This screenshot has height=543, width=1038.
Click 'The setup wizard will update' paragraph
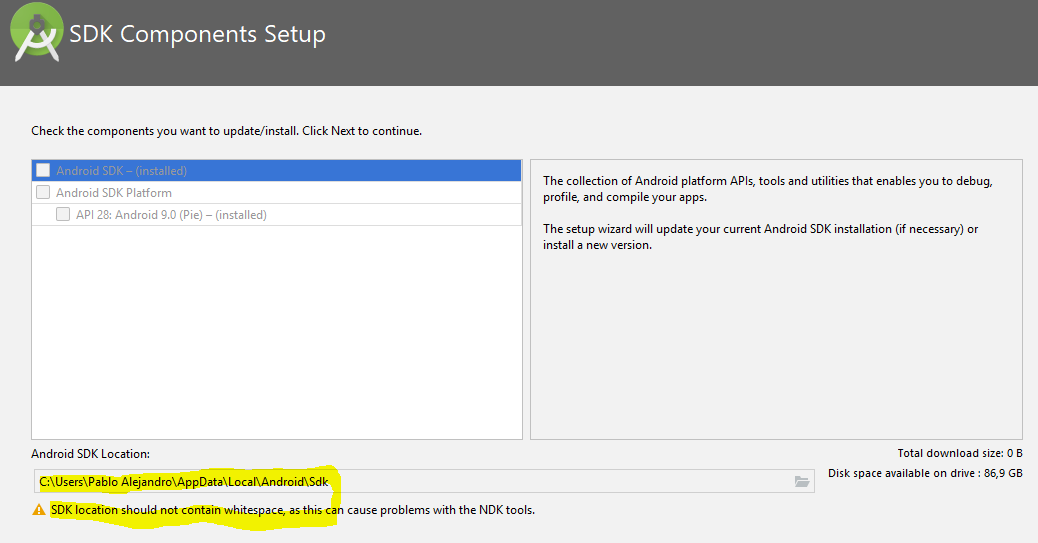(761, 236)
